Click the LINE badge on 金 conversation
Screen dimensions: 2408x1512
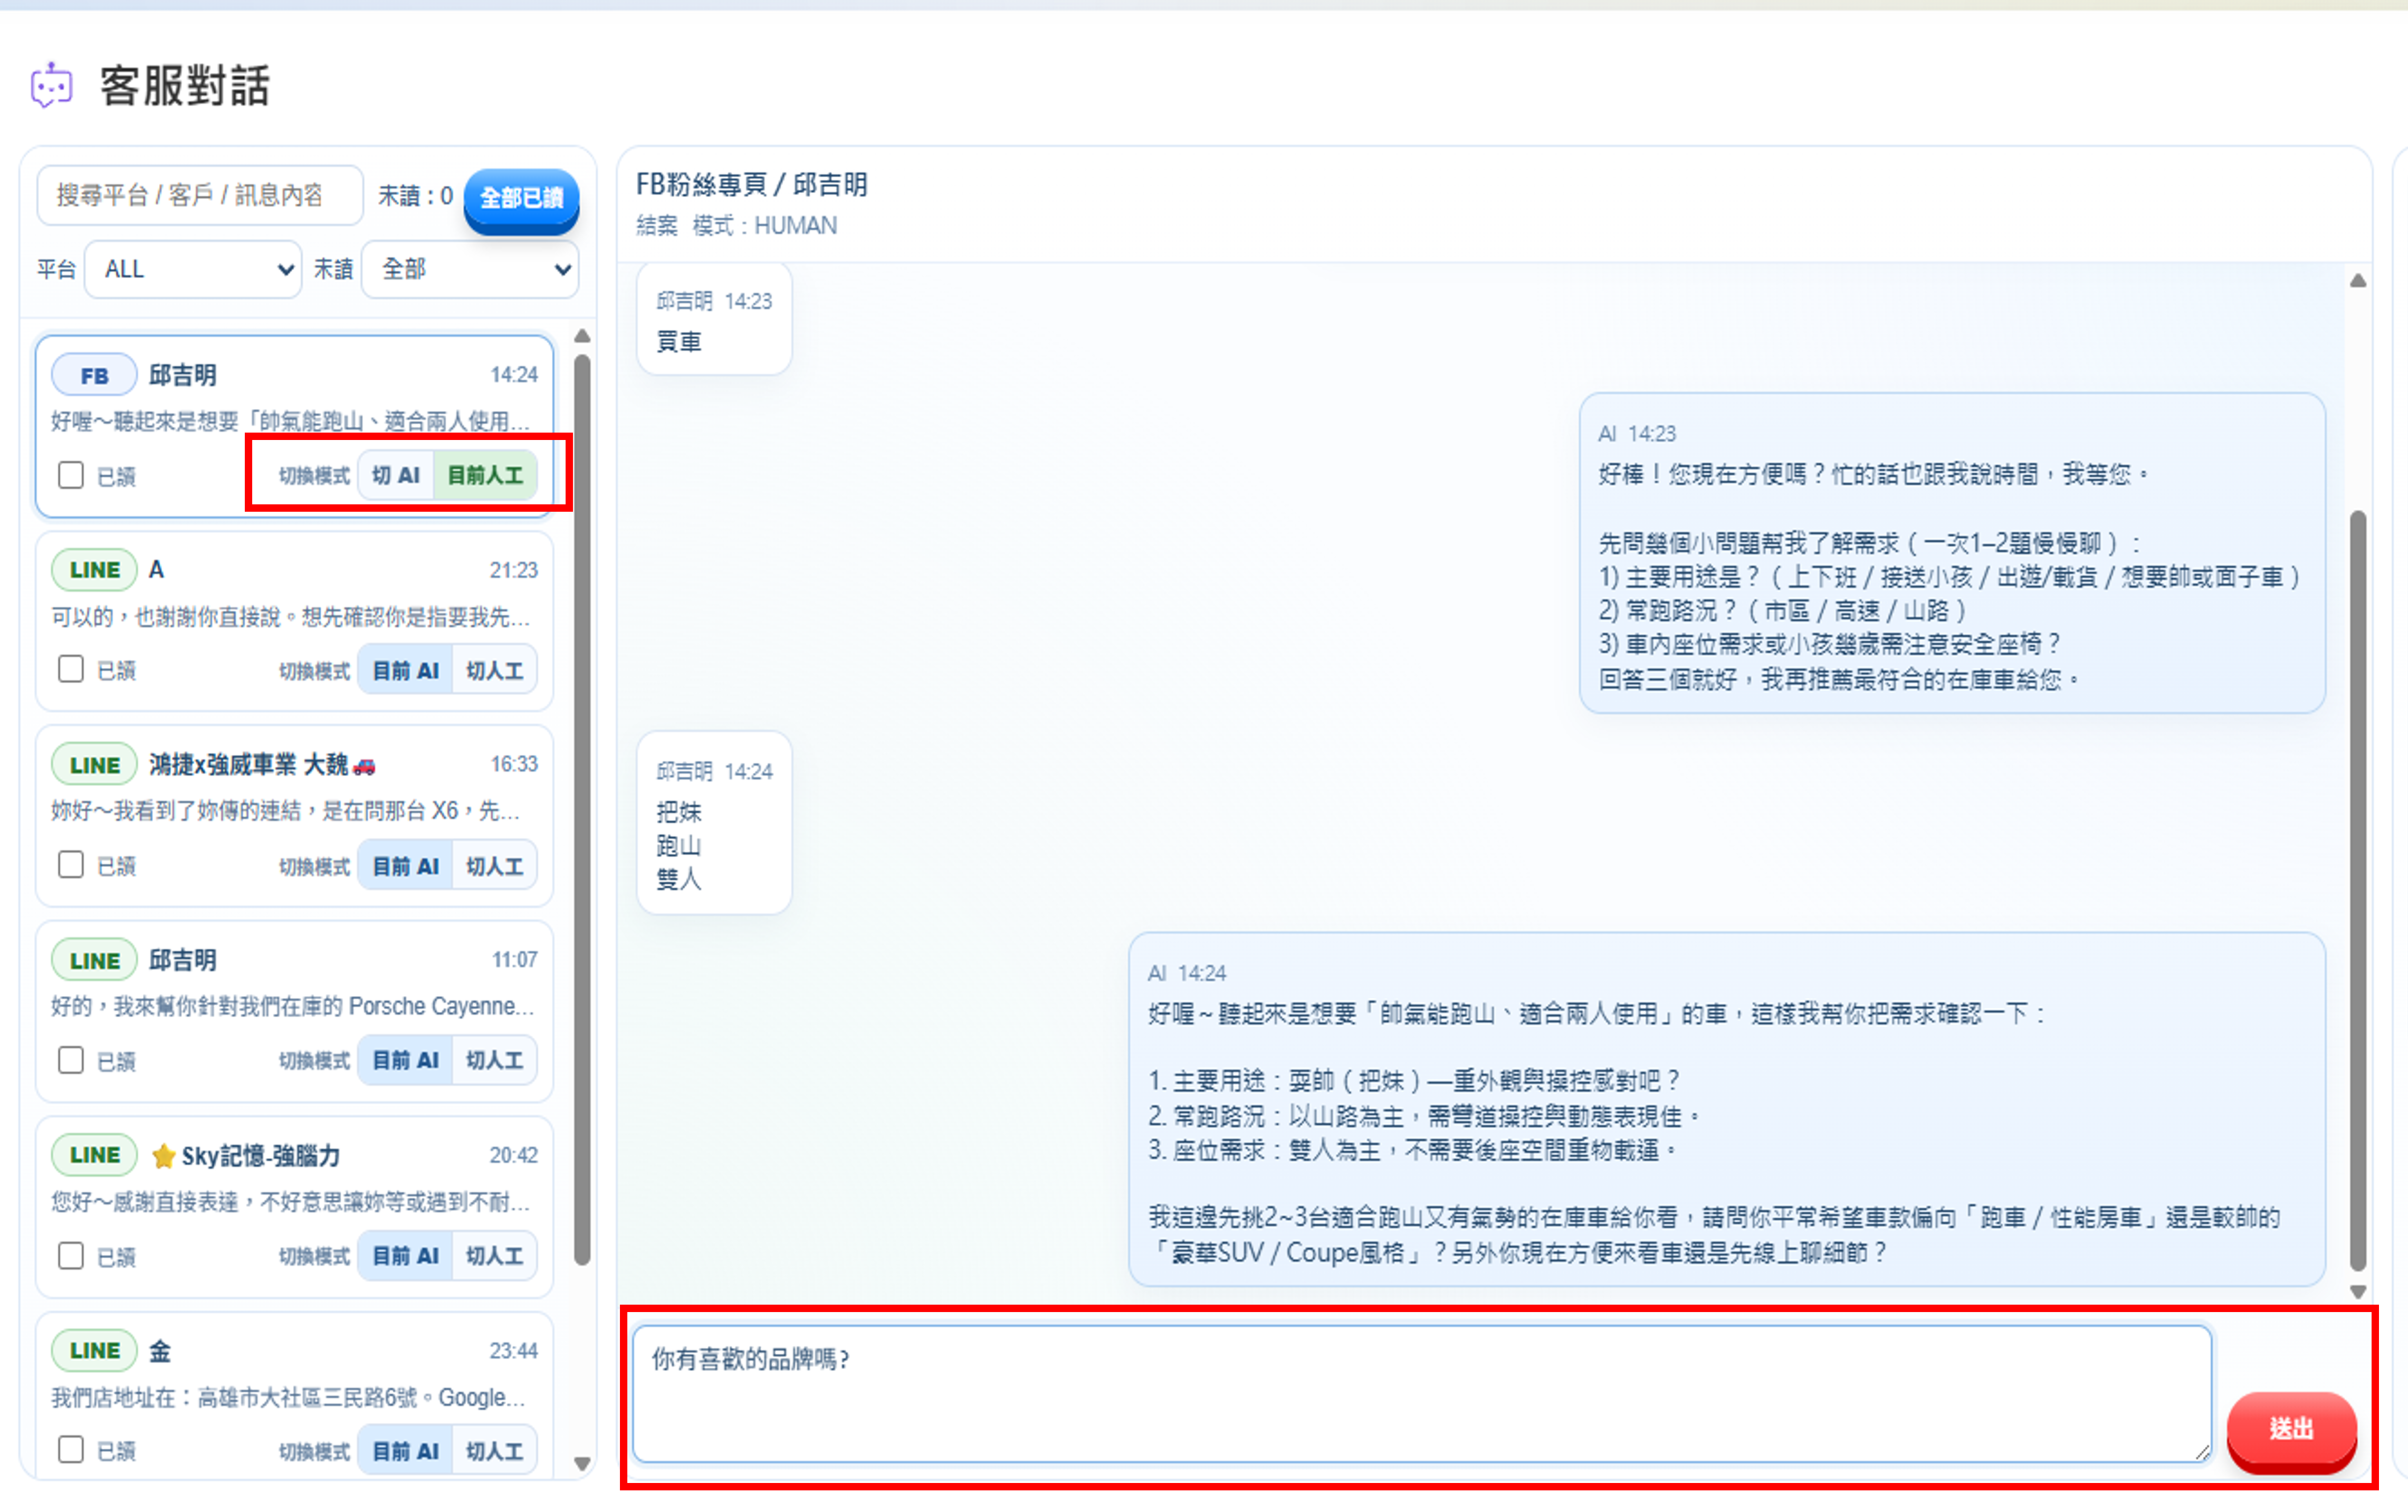[x=93, y=1349]
